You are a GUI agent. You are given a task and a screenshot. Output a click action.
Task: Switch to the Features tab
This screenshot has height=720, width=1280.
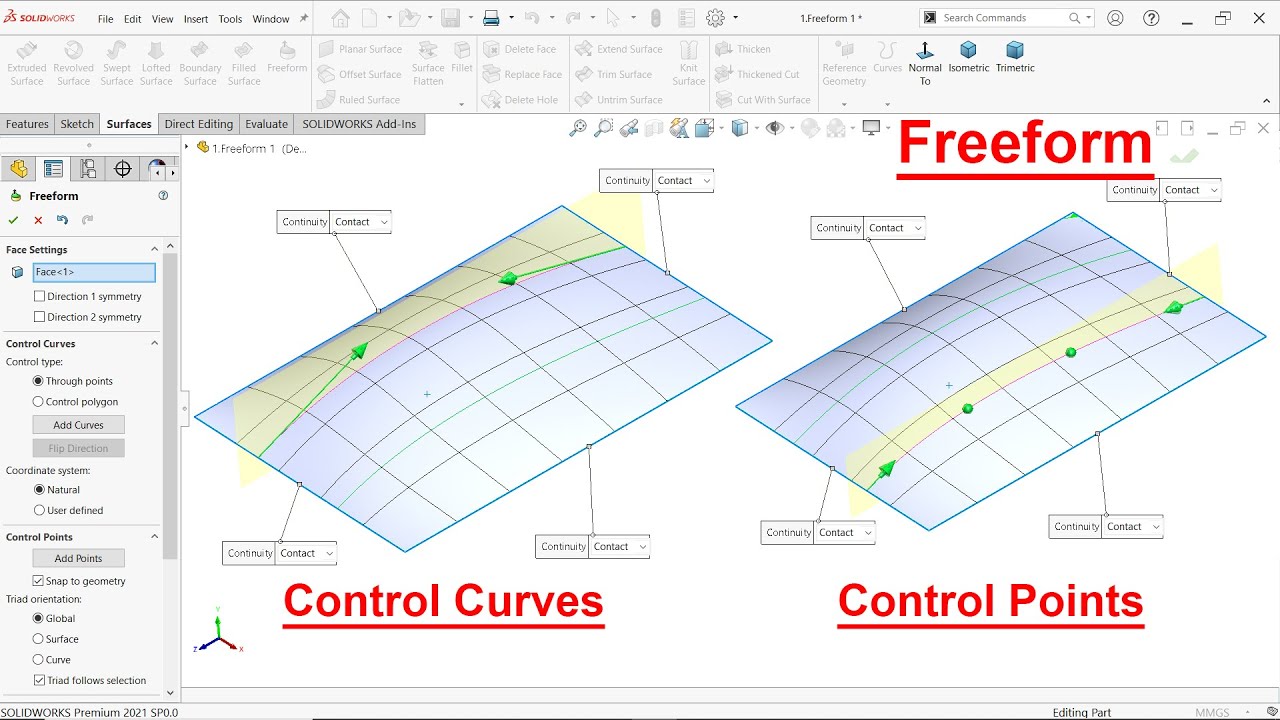pyautogui.click(x=27, y=124)
